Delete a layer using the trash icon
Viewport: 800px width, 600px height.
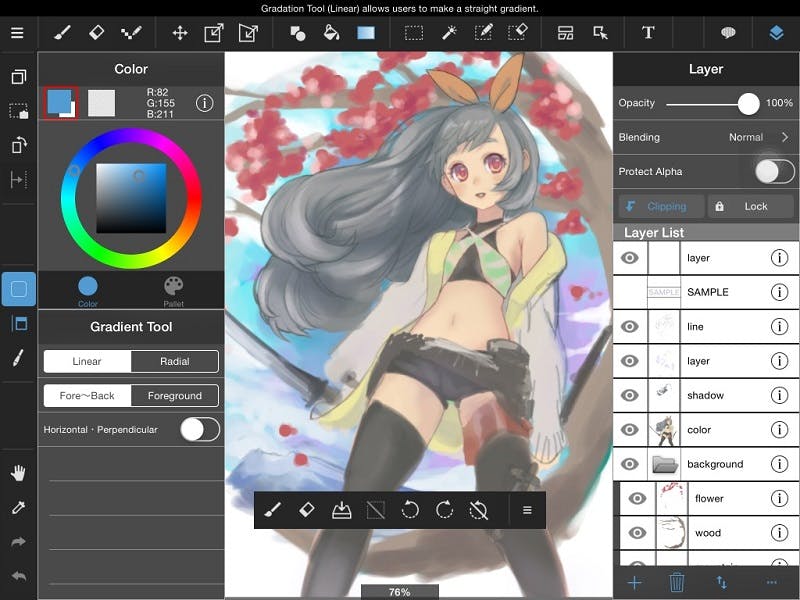(678, 580)
